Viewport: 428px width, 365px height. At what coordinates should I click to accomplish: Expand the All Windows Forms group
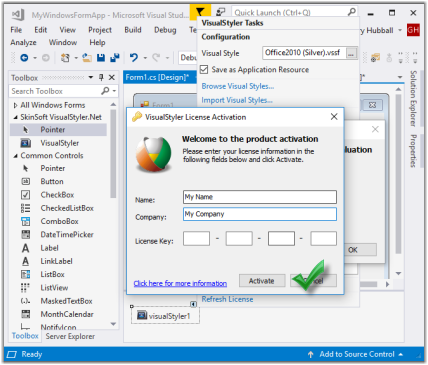[15, 105]
